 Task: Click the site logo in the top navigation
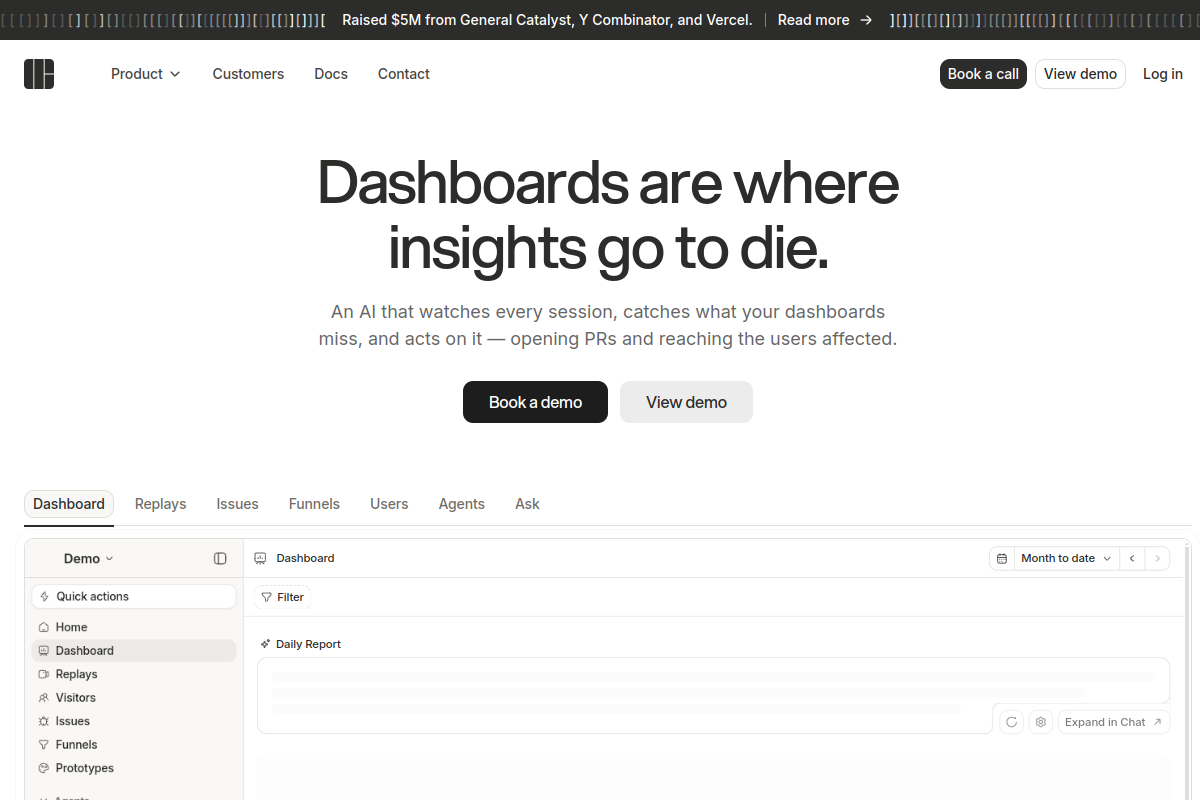[39, 74]
